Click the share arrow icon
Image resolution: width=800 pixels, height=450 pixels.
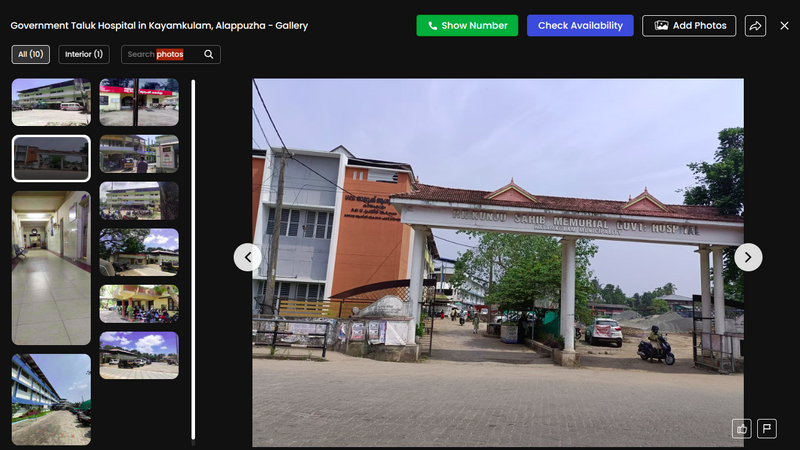[755, 26]
